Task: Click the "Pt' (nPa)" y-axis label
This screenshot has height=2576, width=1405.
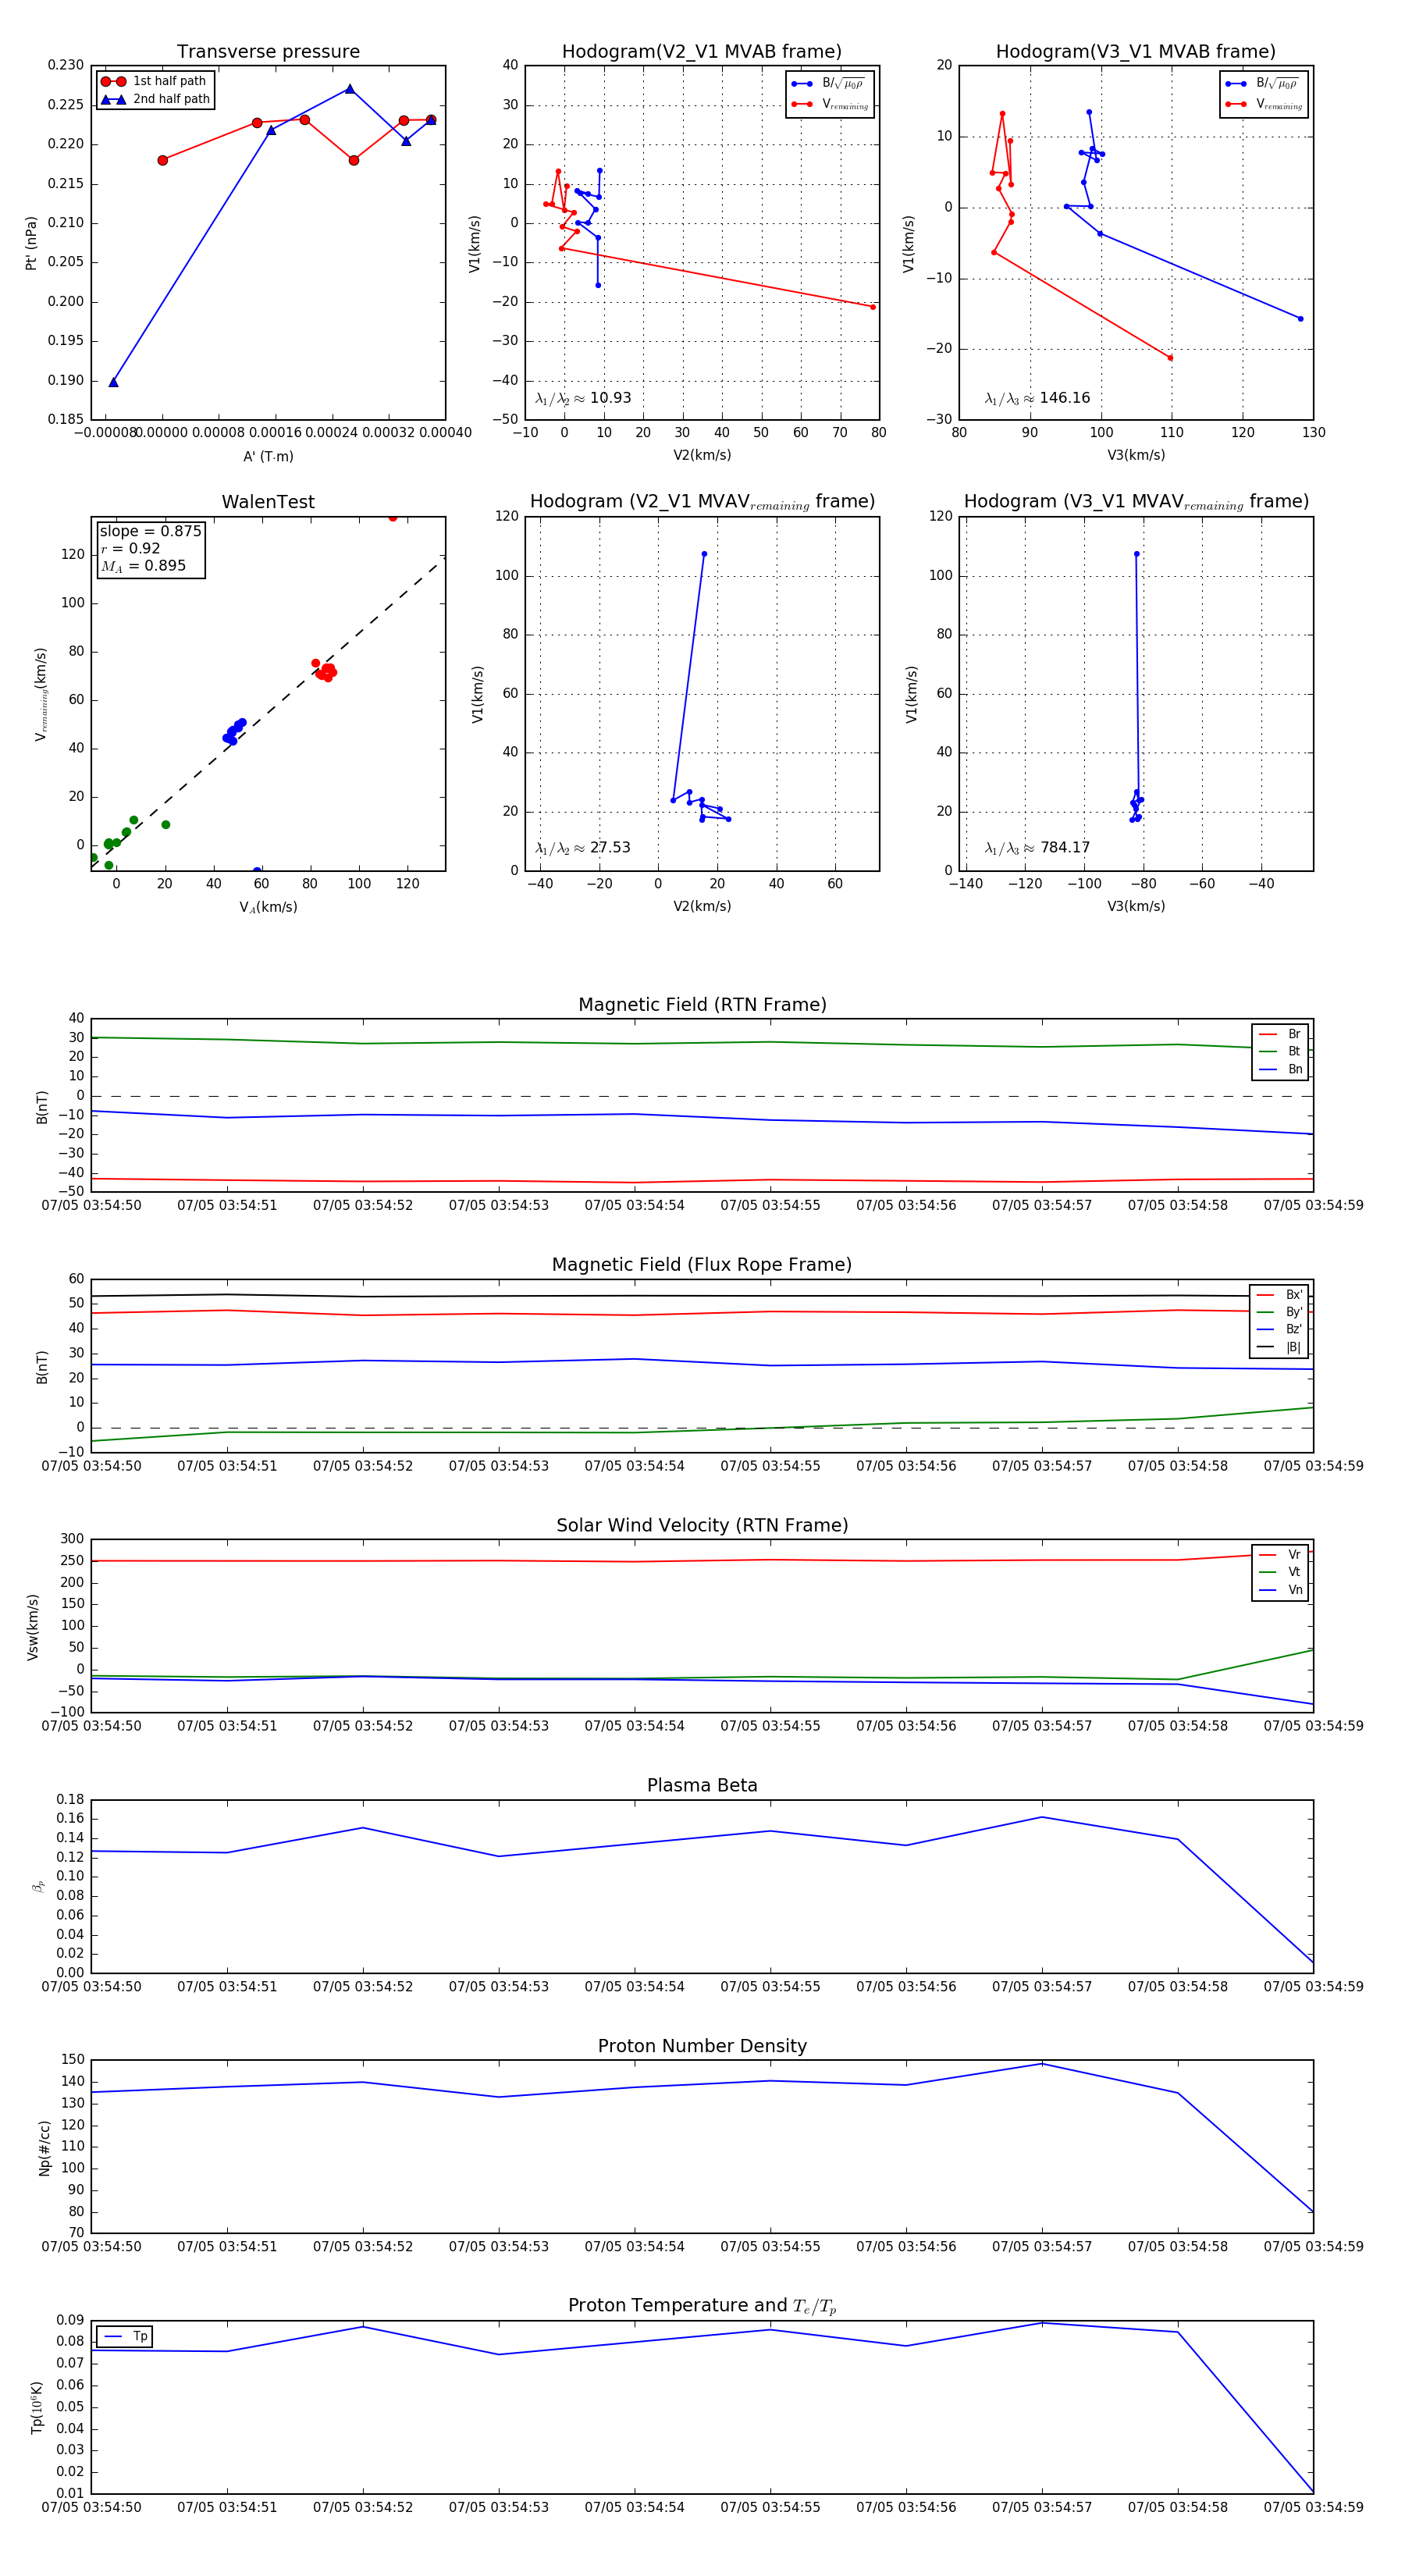Action: point(31,243)
